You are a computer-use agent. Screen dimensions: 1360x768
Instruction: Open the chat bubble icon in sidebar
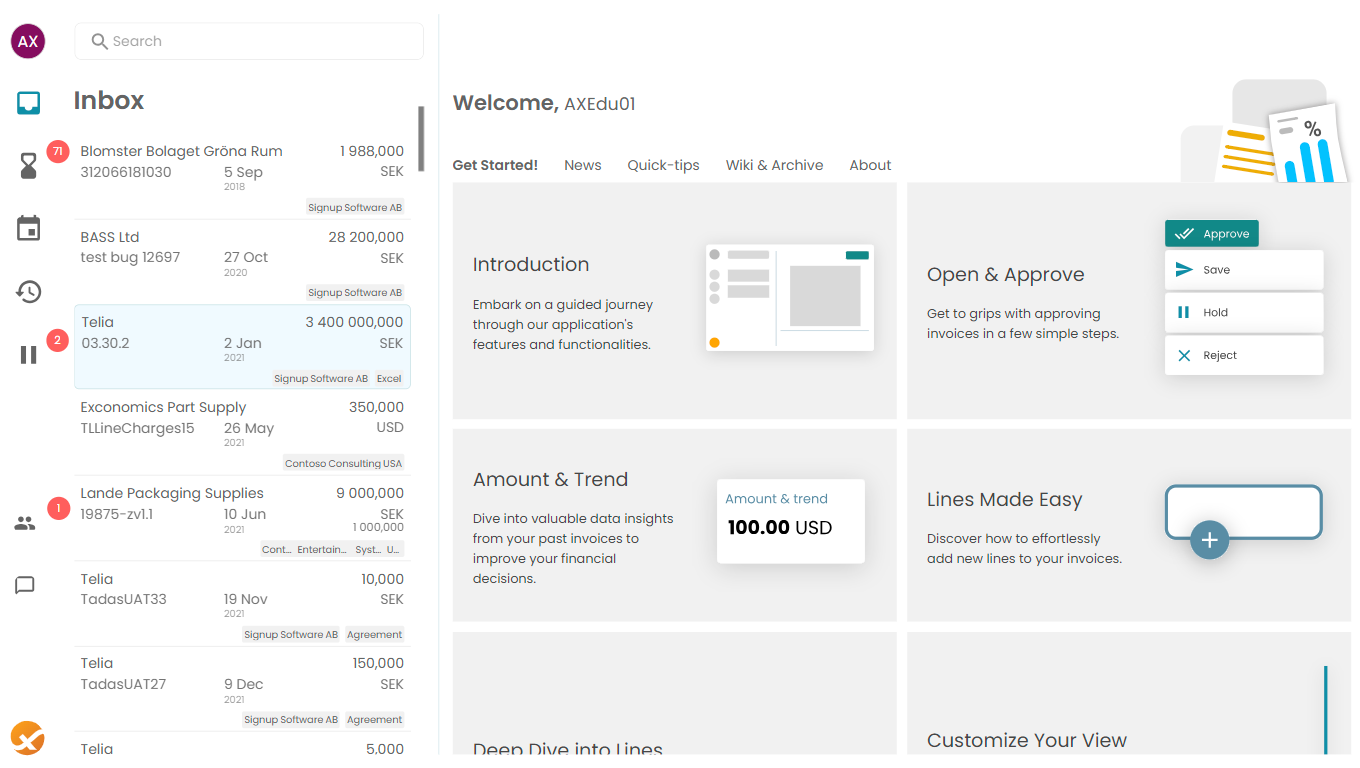[25, 585]
